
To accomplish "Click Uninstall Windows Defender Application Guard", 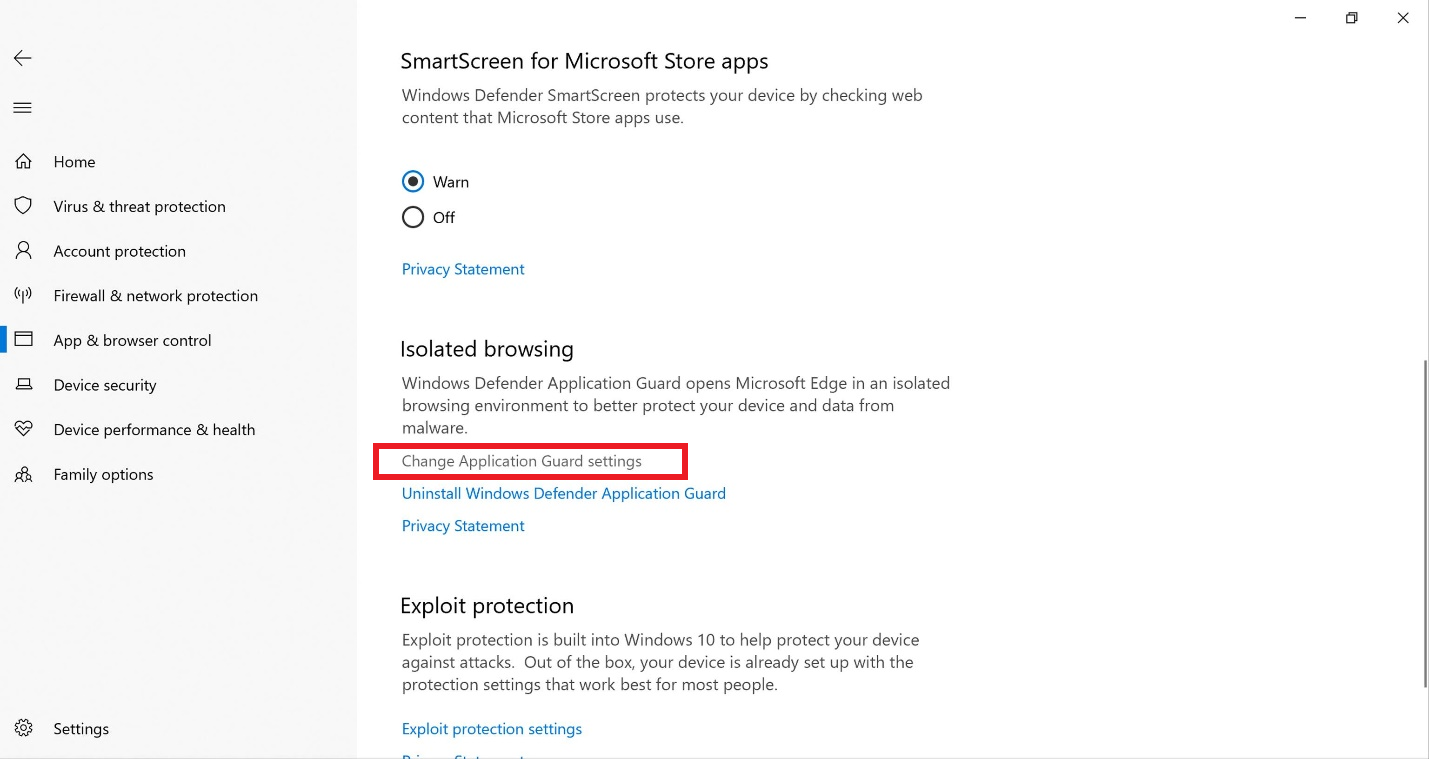I will pyautogui.click(x=563, y=493).
